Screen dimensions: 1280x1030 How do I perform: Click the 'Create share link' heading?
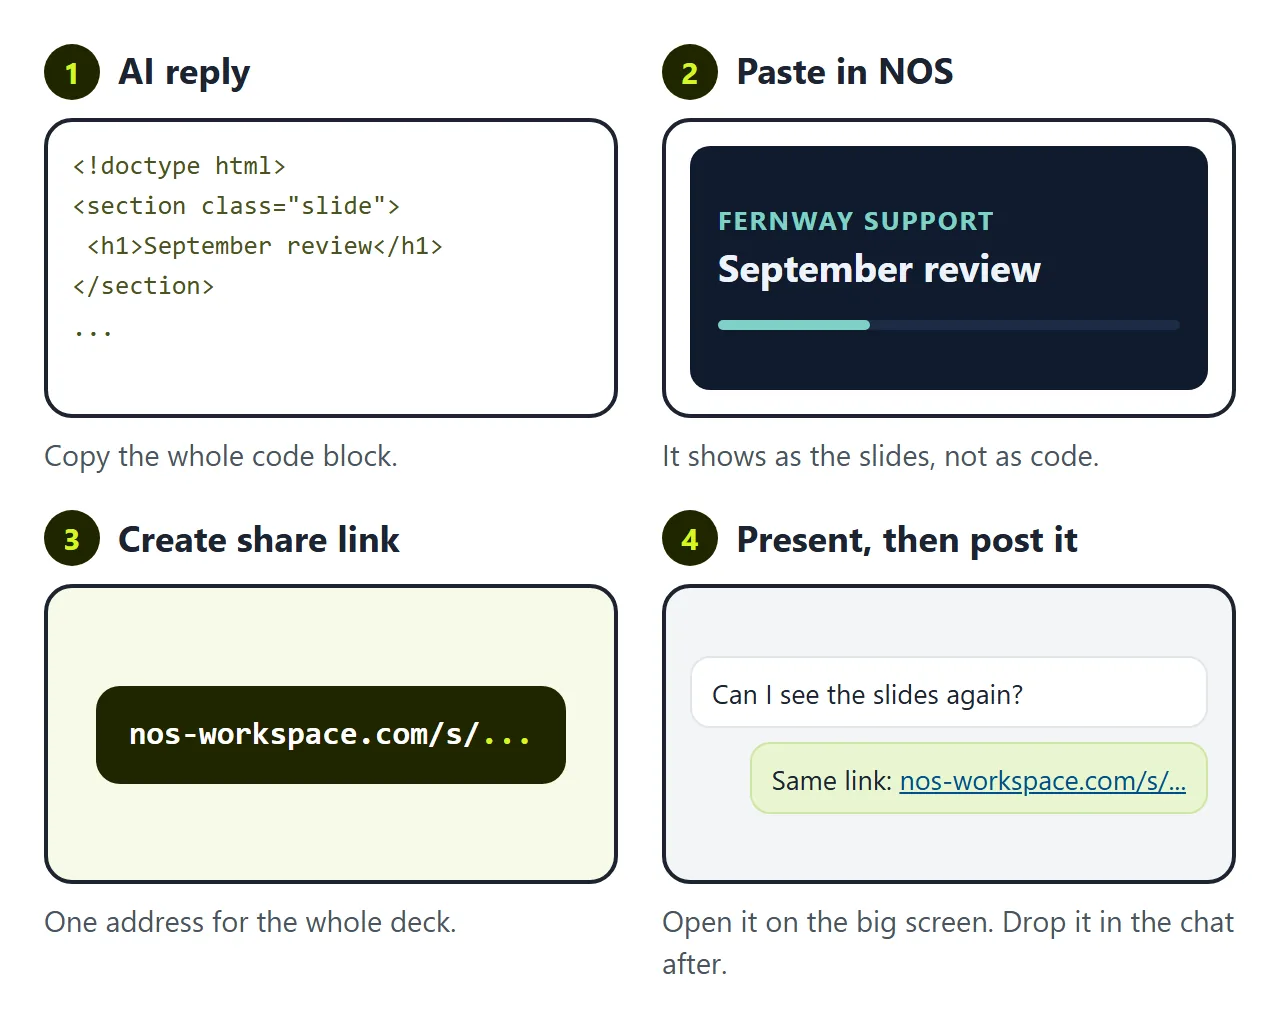coord(259,540)
